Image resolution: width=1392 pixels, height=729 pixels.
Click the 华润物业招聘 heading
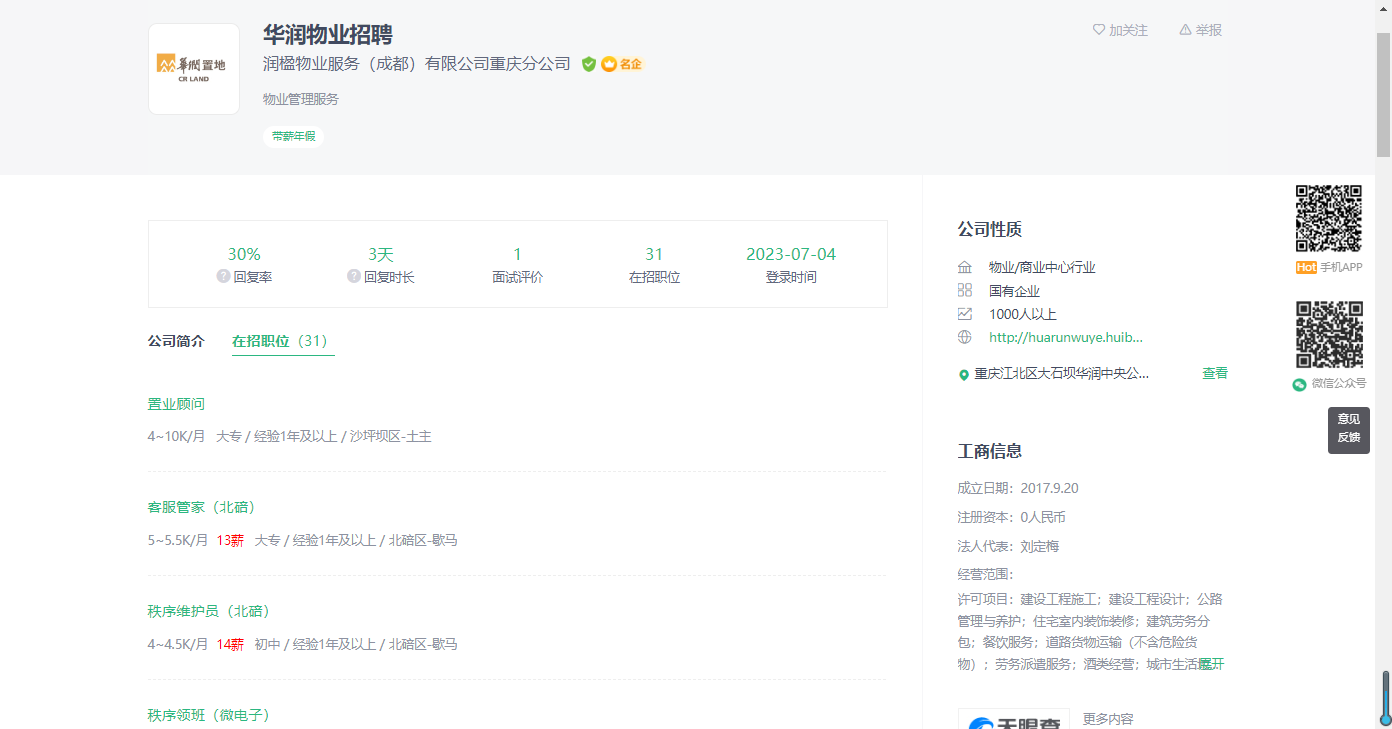tap(328, 34)
